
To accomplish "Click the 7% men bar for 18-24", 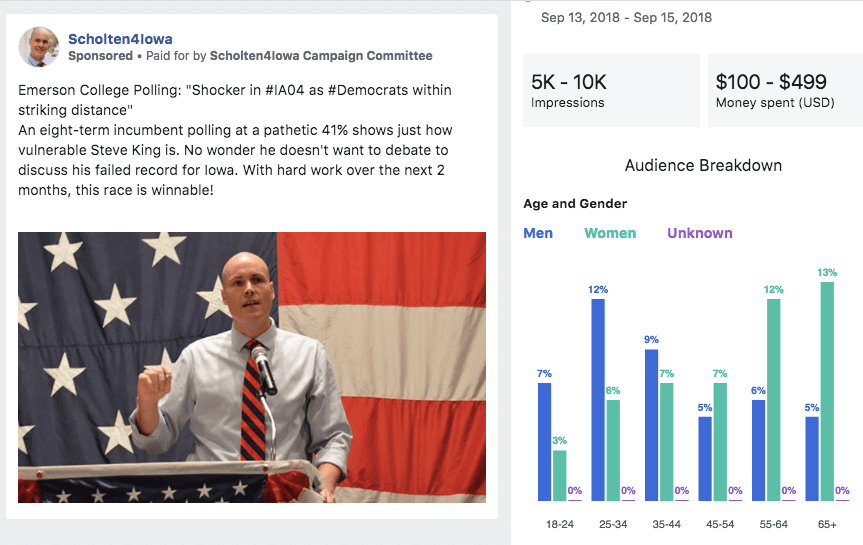I will 545,441.
